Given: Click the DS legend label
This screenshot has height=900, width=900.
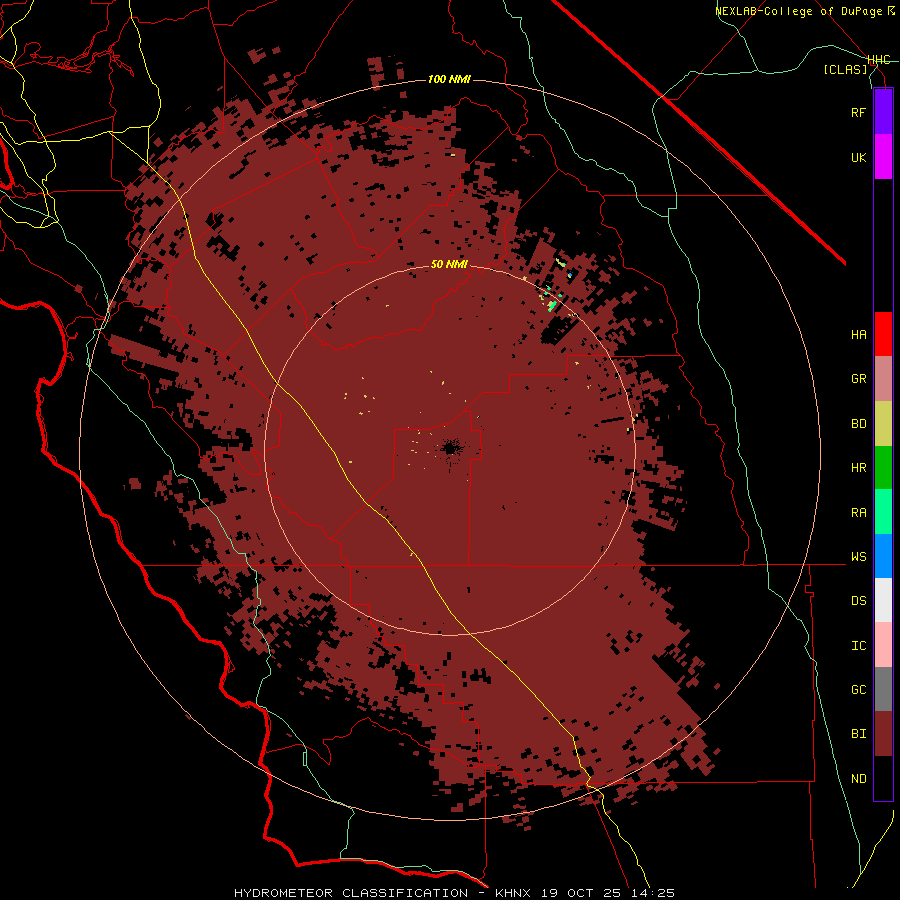Looking at the screenshot, I should pos(858,601).
